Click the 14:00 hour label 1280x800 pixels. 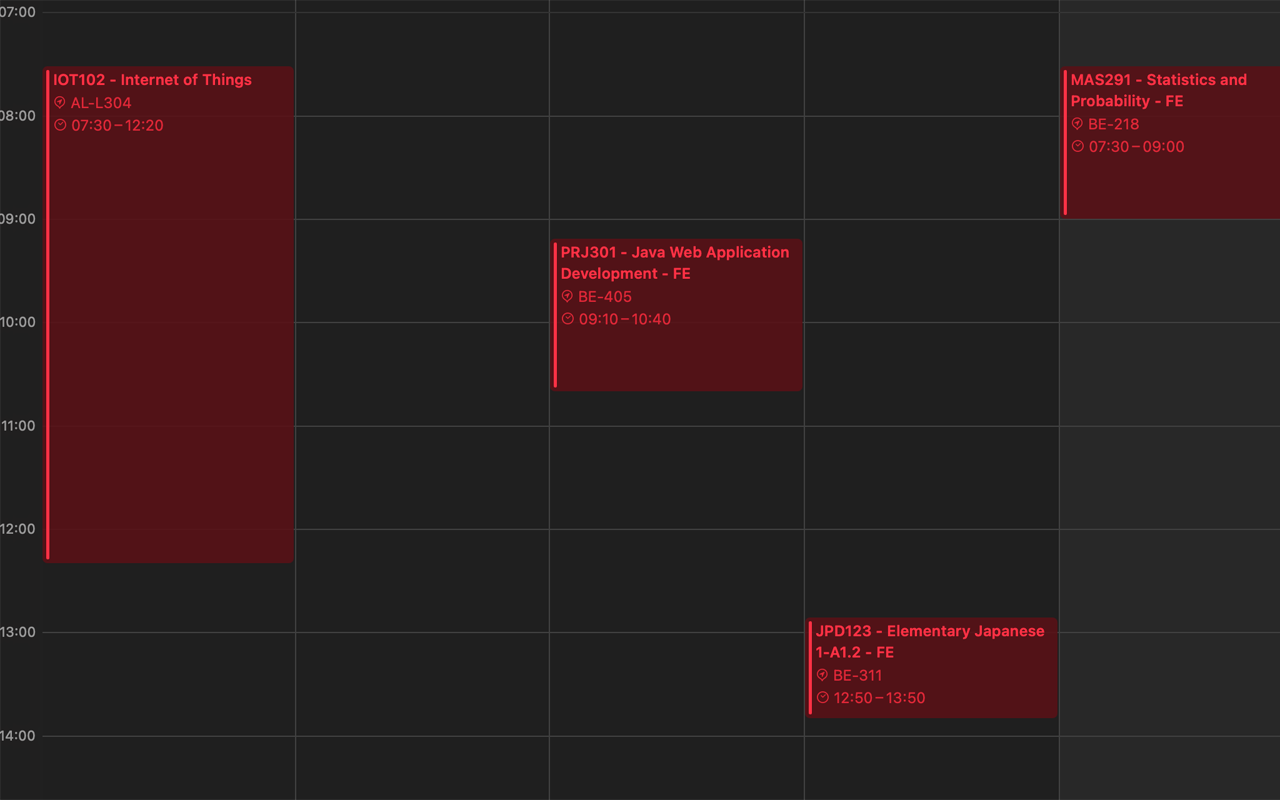pos(18,736)
